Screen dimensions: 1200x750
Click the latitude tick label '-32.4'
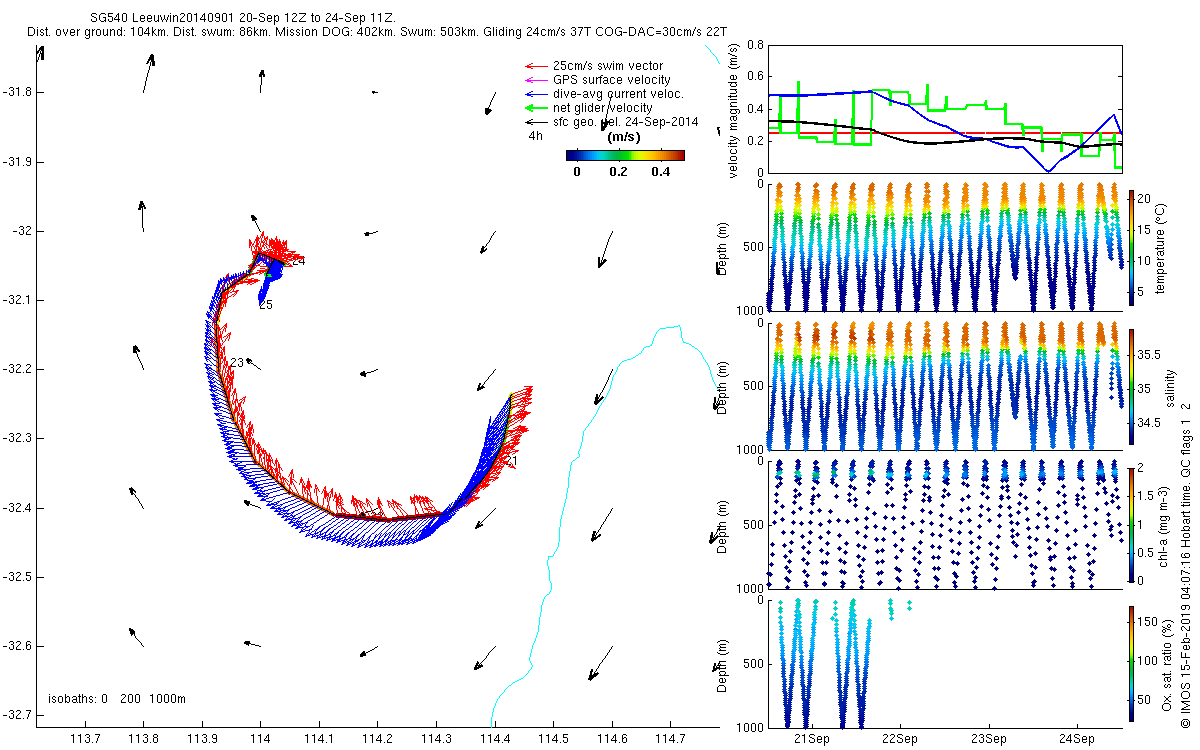pyautogui.click(x=16, y=508)
